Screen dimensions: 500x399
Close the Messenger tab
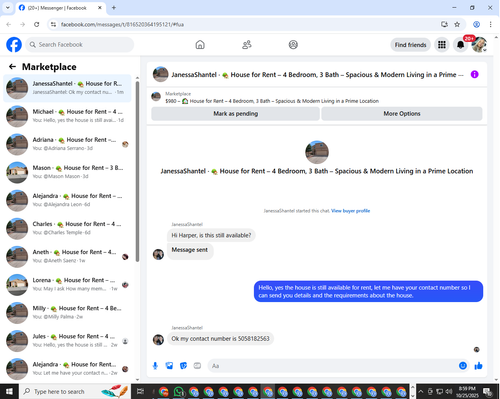100,8
